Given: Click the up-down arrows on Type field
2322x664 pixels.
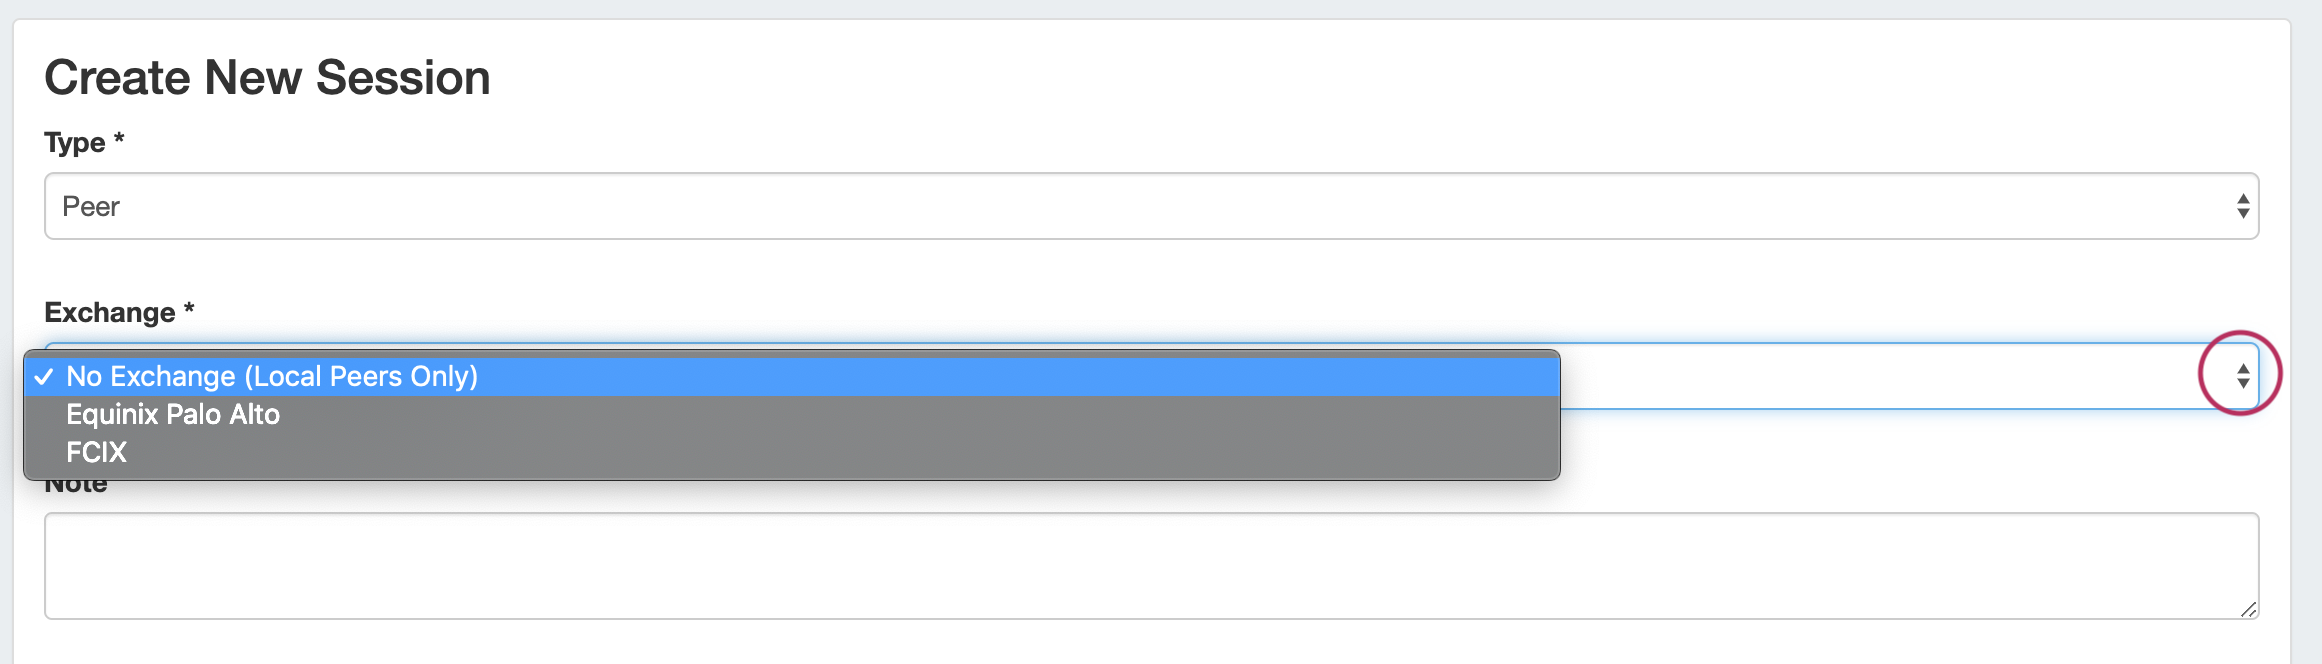Looking at the screenshot, I should [x=2243, y=206].
